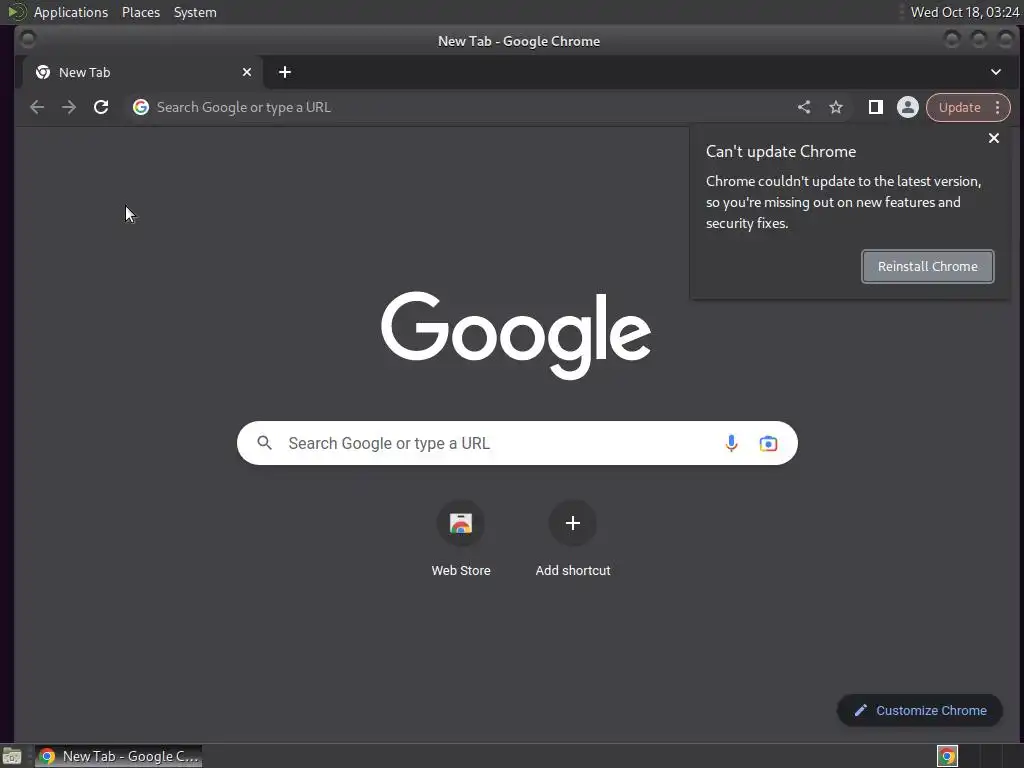Select the New Tab tab

143,72
